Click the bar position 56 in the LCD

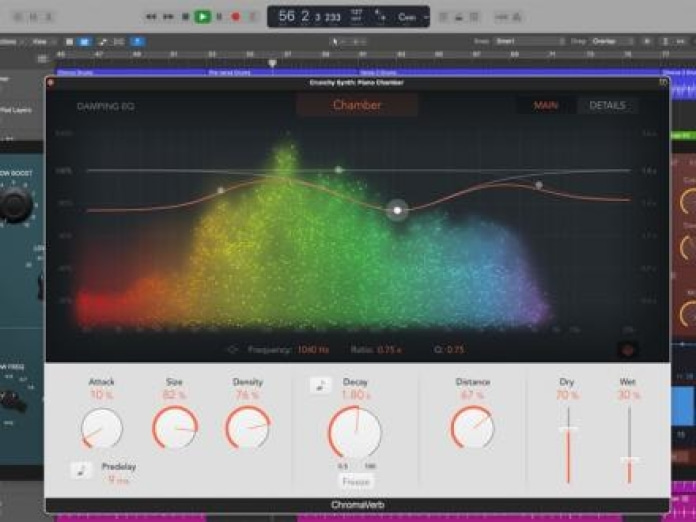tap(286, 16)
